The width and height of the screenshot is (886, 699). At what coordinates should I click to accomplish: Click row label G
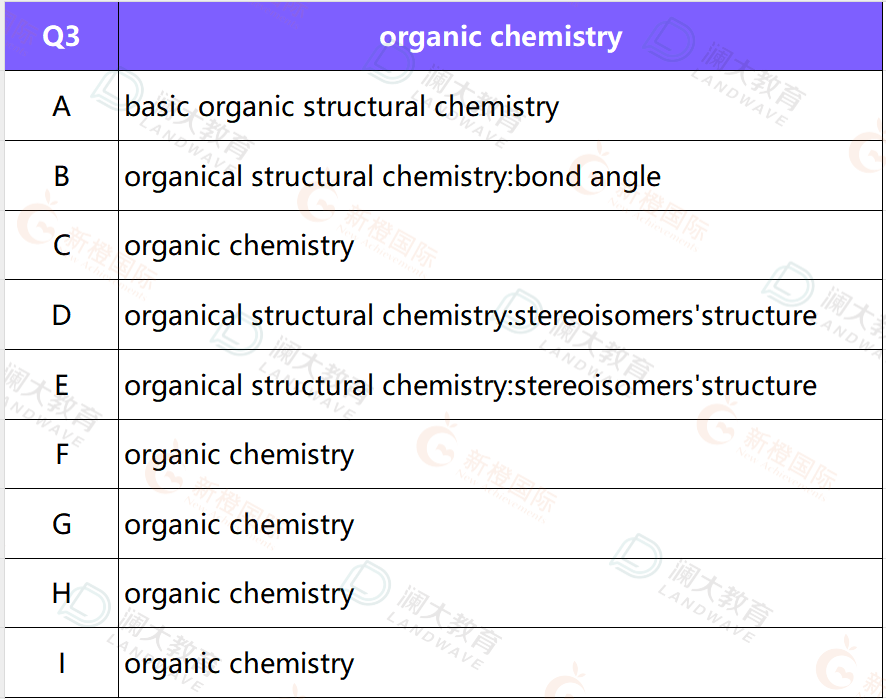(x=62, y=524)
